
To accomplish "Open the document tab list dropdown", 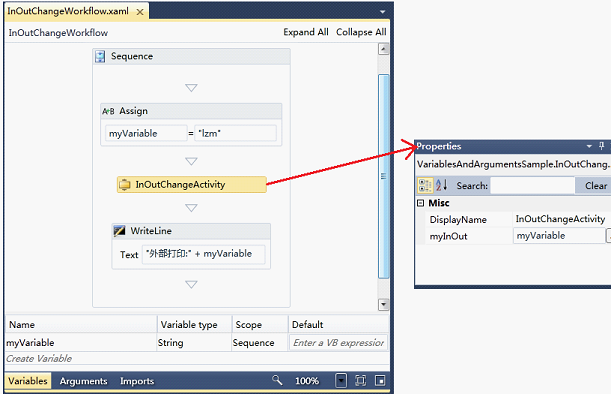I will (x=383, y=12).
